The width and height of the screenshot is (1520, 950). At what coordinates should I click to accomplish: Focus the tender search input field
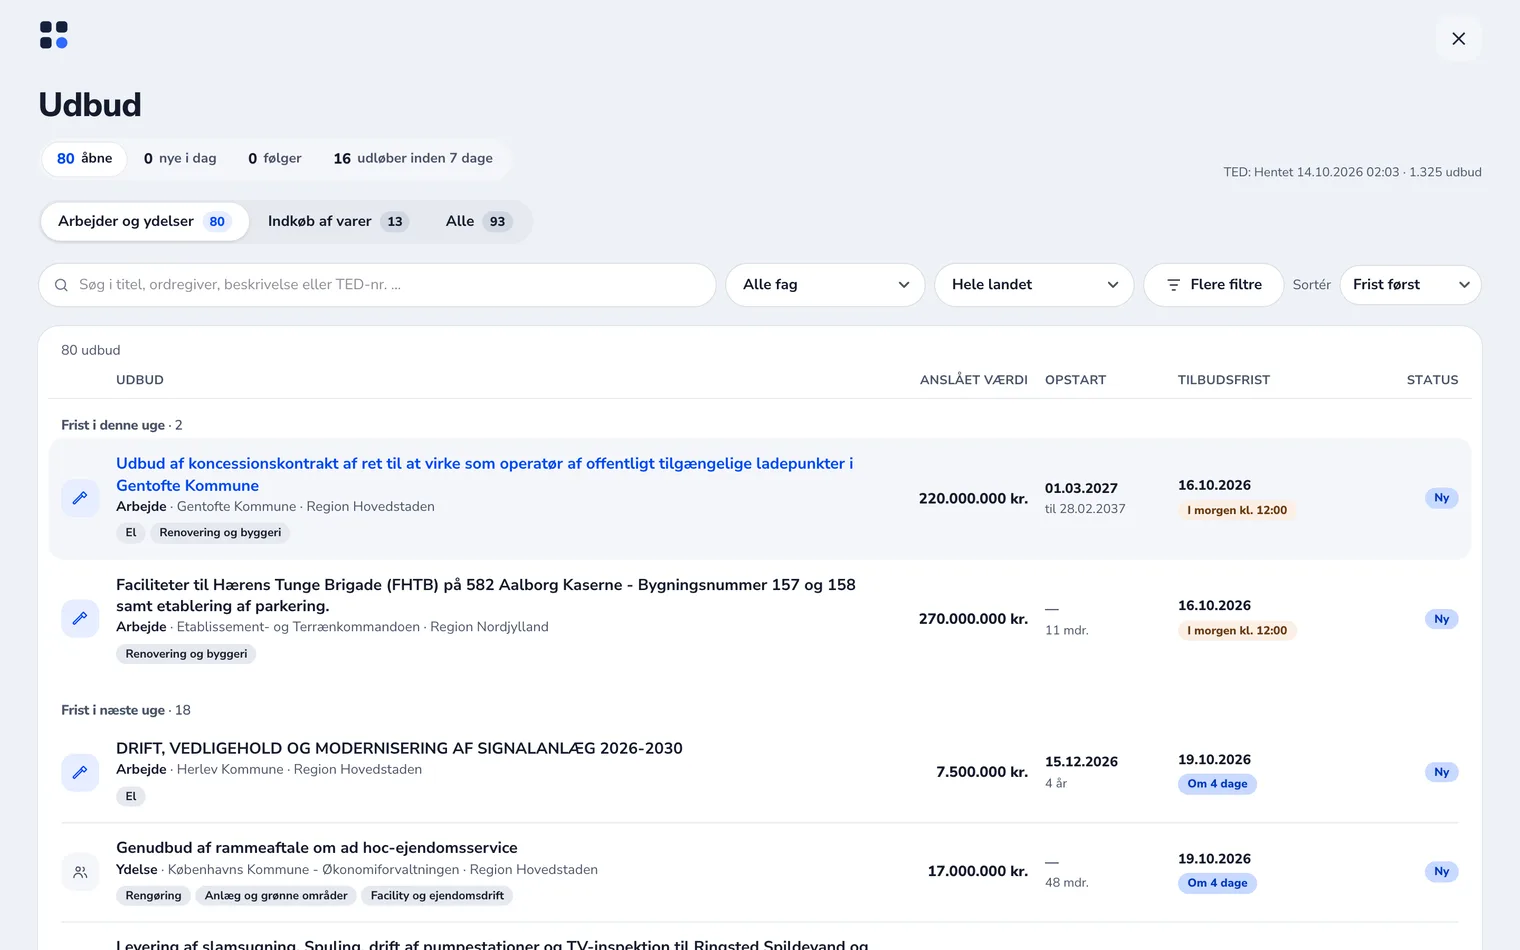pyautogui.click(x=377, y=285)
